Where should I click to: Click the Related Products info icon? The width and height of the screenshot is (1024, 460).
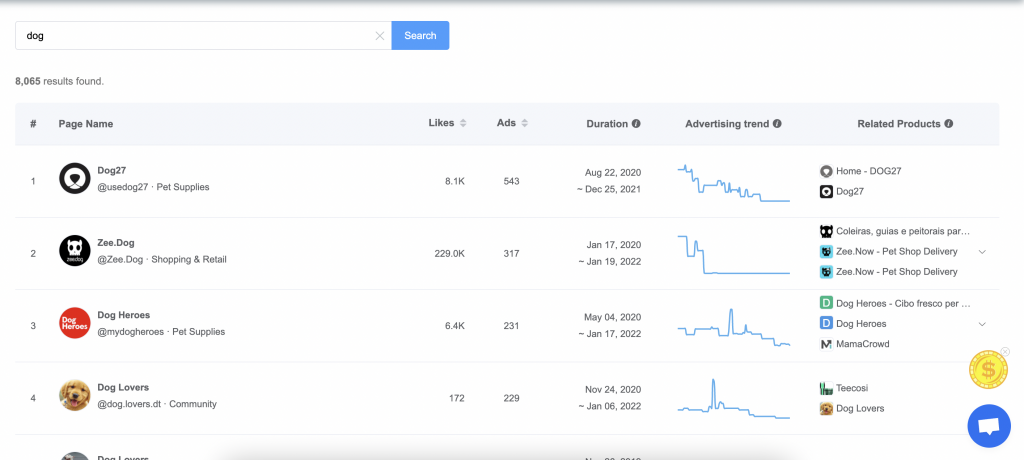[x=949, y=123]
